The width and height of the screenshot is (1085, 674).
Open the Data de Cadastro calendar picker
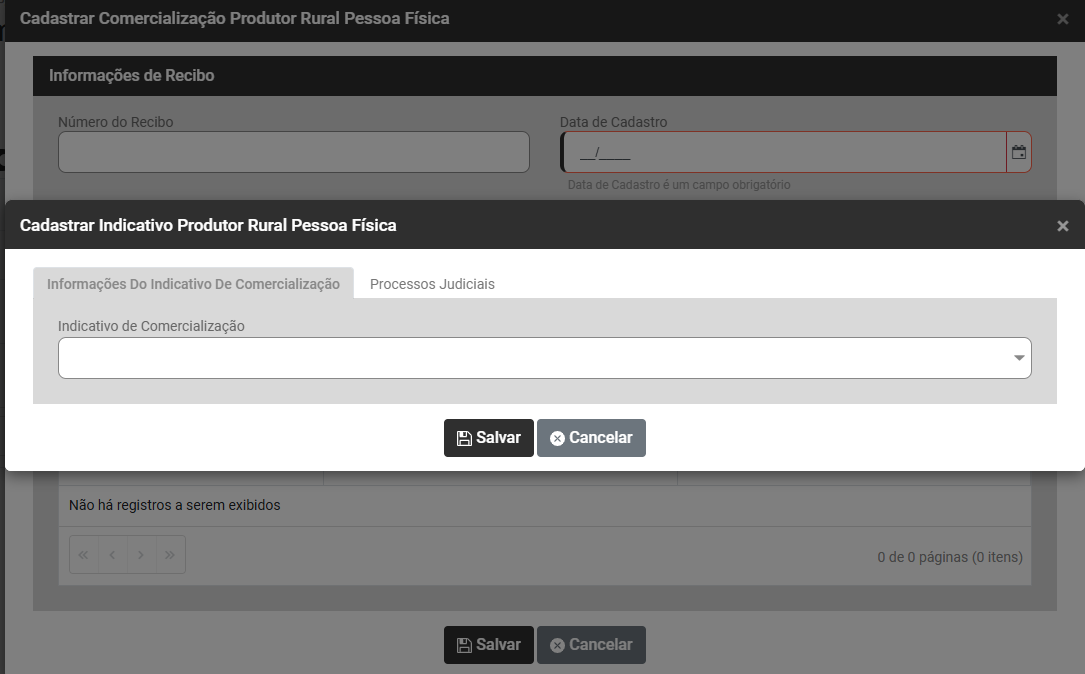pyautogui.click(x=1018, y=153)
